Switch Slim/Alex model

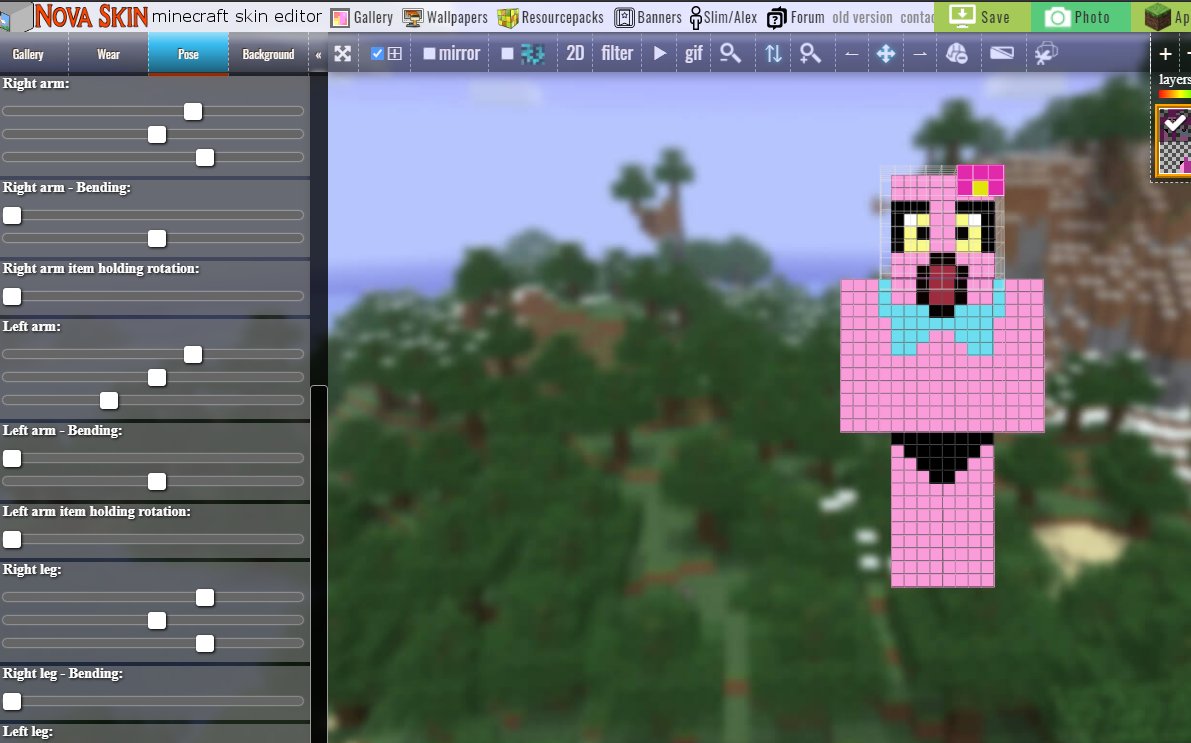click(x=723, y=17)
